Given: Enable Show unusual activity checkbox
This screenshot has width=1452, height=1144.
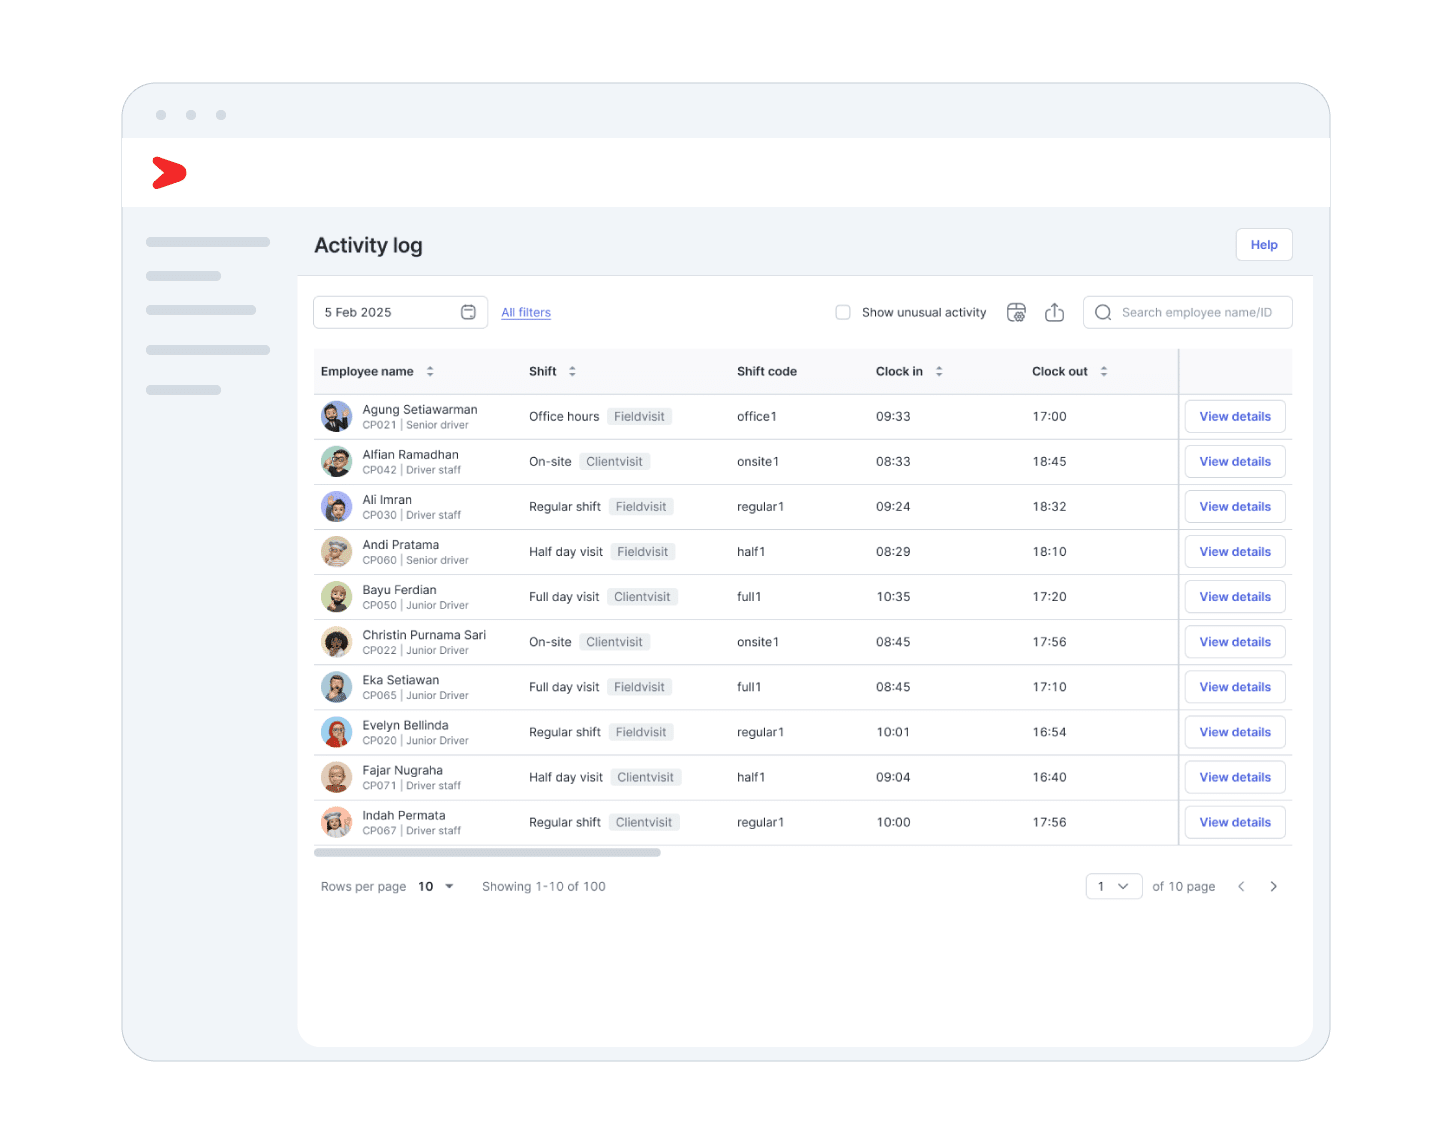Looking at the screenshot, I should (x=843, y=313).
